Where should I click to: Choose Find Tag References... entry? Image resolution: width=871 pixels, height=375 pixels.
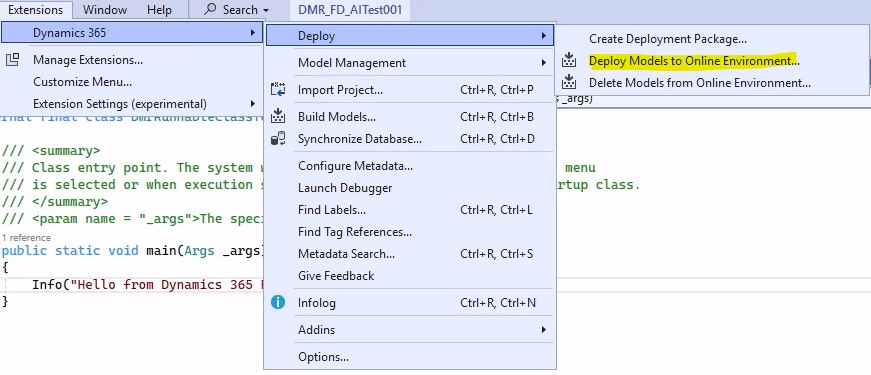point(410,232)
